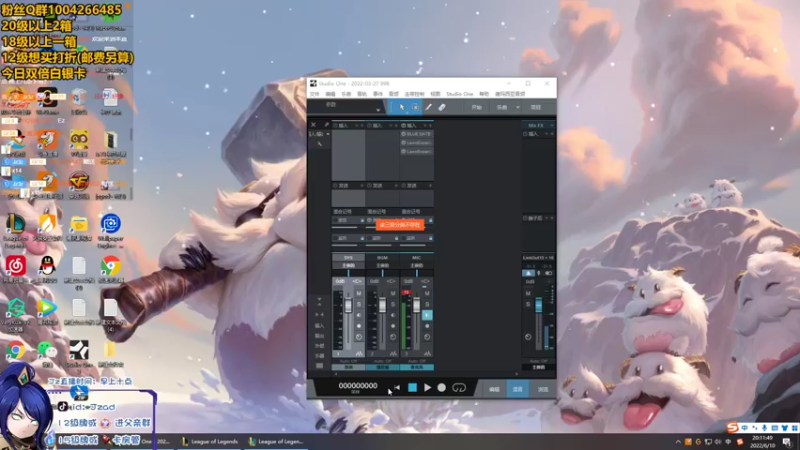Click the MIC channel automation clock icon

pos(427,337)
